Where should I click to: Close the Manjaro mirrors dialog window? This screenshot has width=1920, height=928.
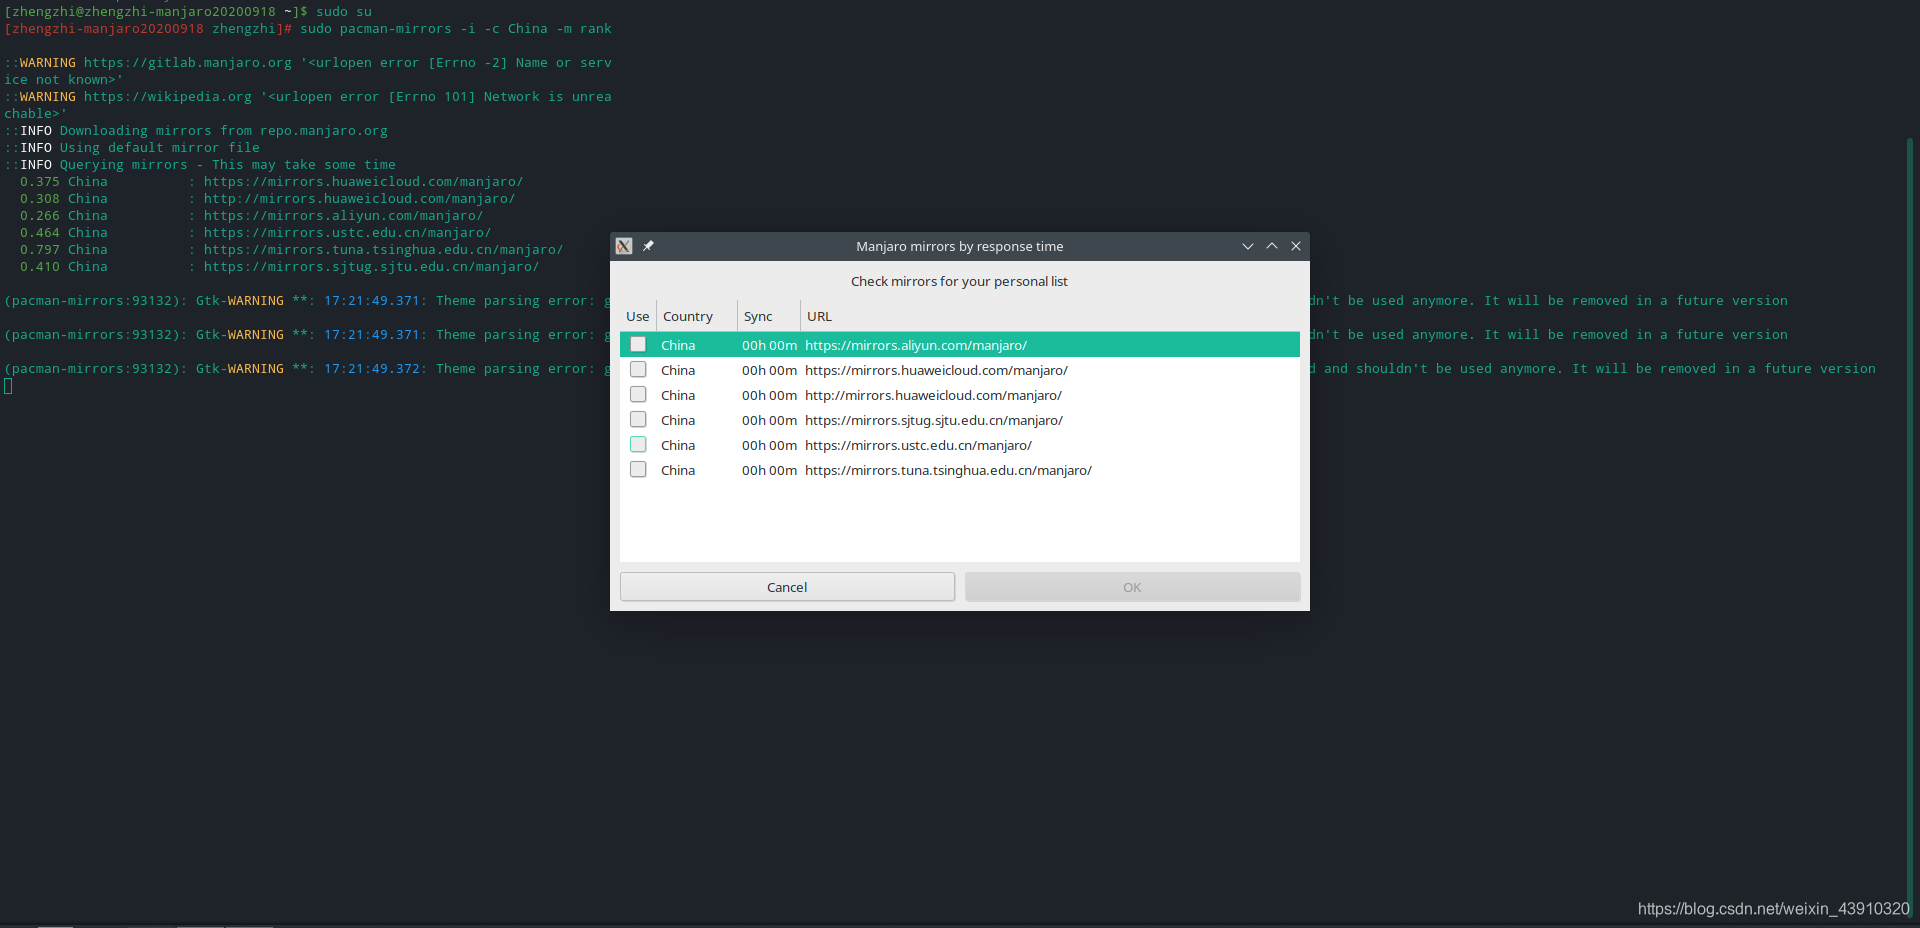(1296, 246)
